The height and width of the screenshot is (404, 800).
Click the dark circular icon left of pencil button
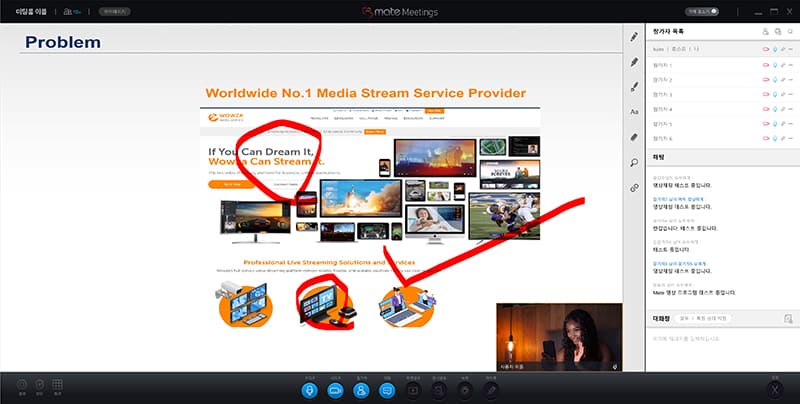[465, 390]
